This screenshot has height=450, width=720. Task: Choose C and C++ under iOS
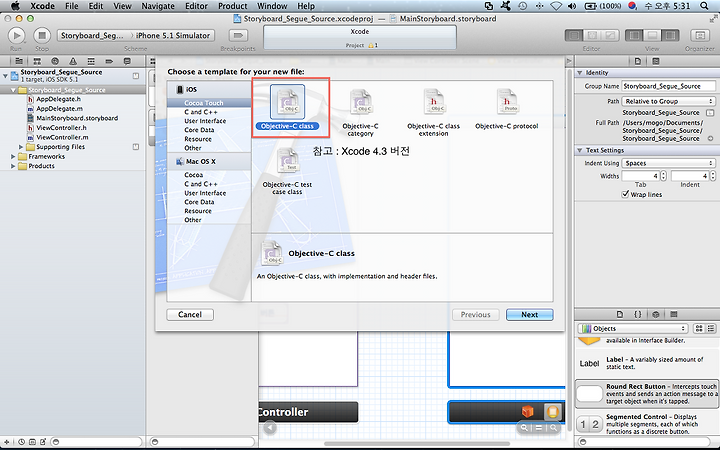(x=209, y=112)
